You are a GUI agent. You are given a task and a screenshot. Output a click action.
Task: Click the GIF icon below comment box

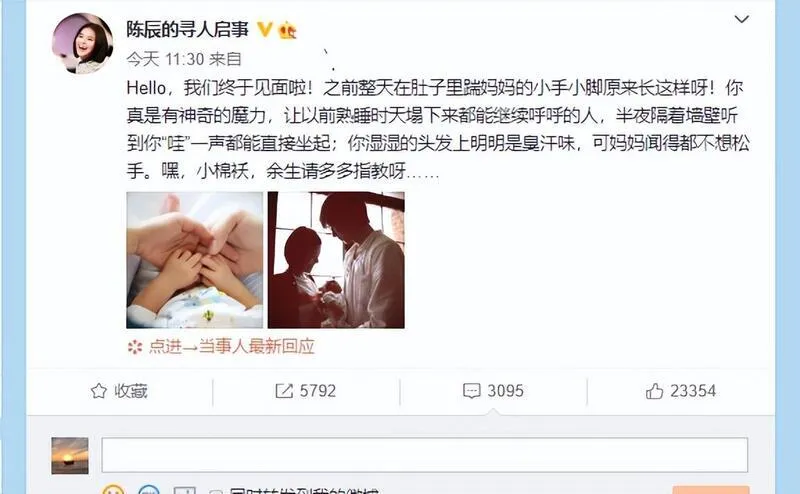[x=149, y=490]
